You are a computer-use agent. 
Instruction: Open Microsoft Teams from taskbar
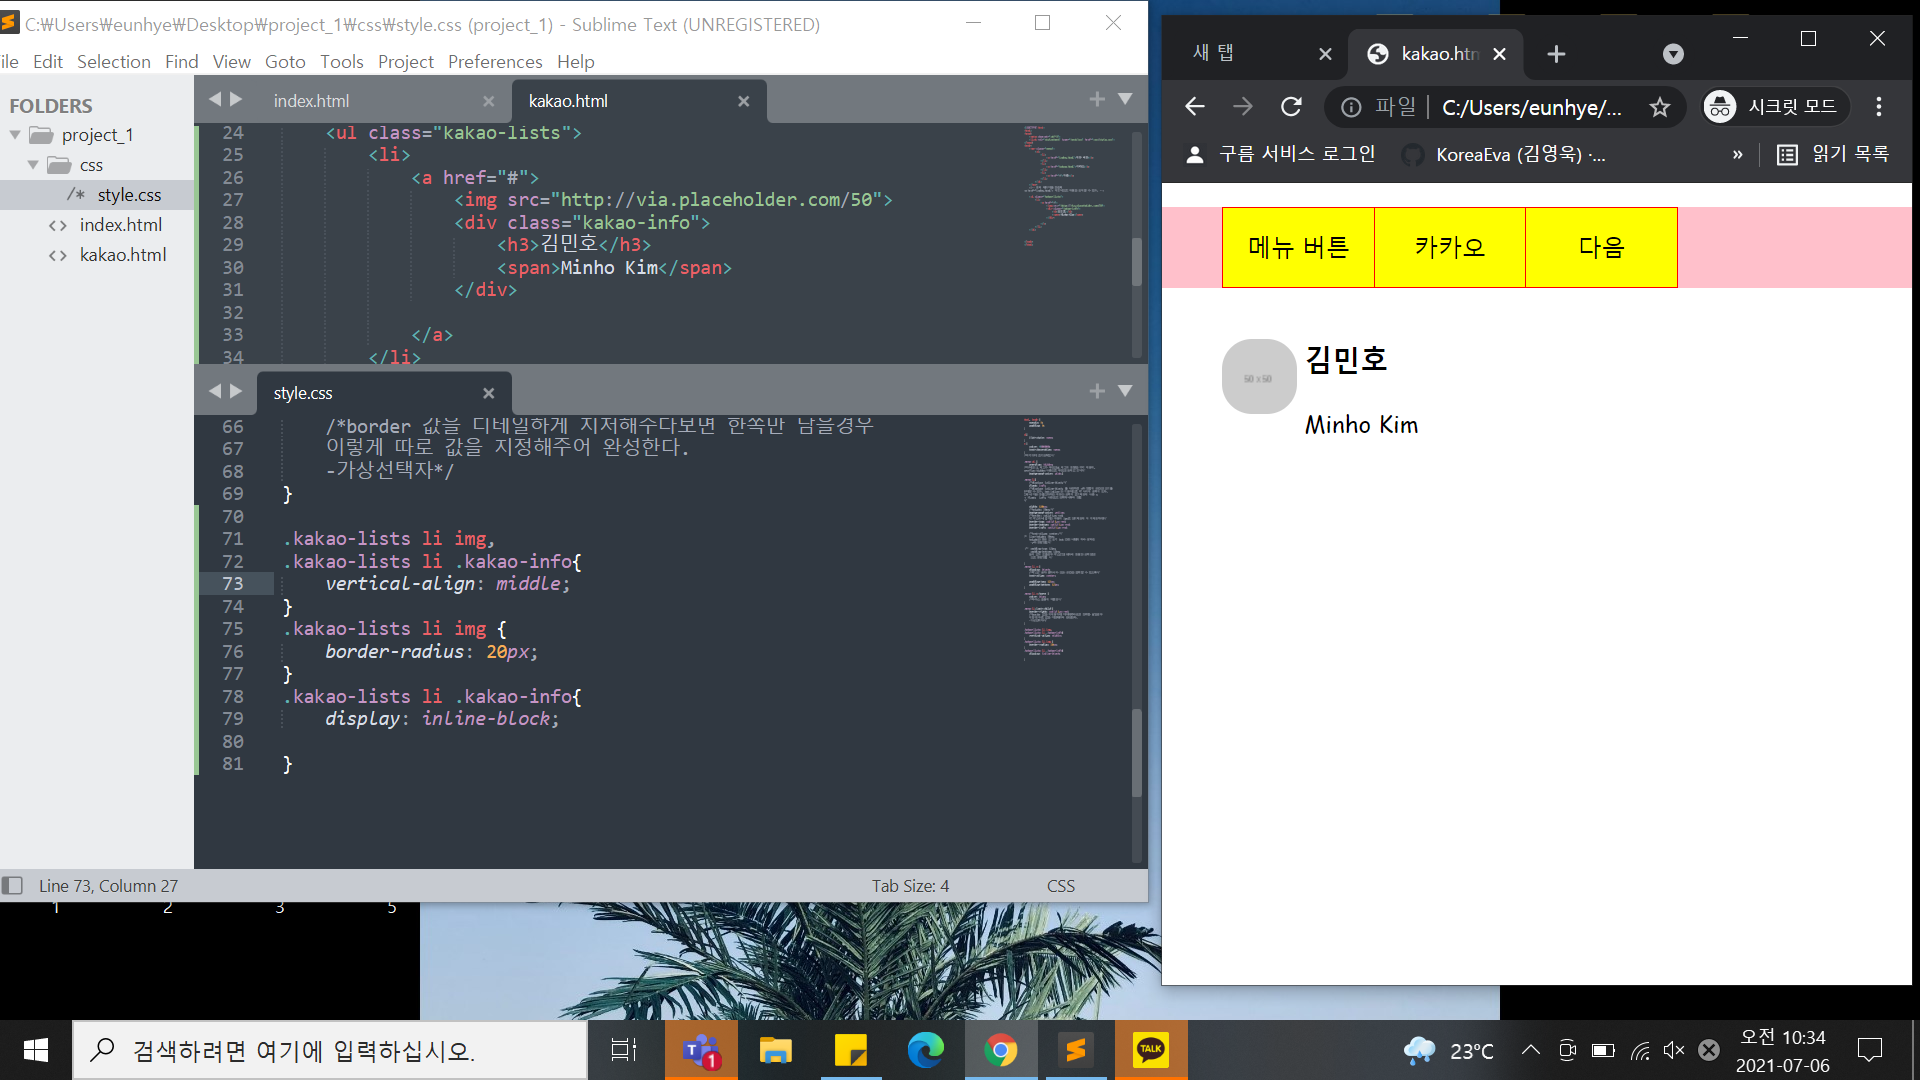tap(701, 1050)
